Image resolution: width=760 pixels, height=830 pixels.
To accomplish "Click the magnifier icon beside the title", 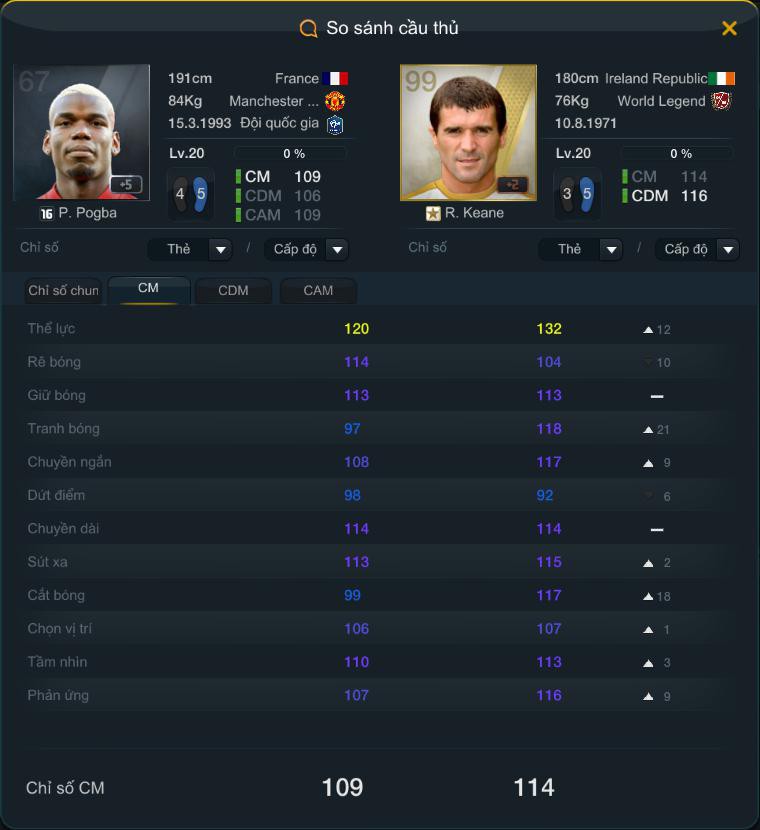I will click(308, 28).
